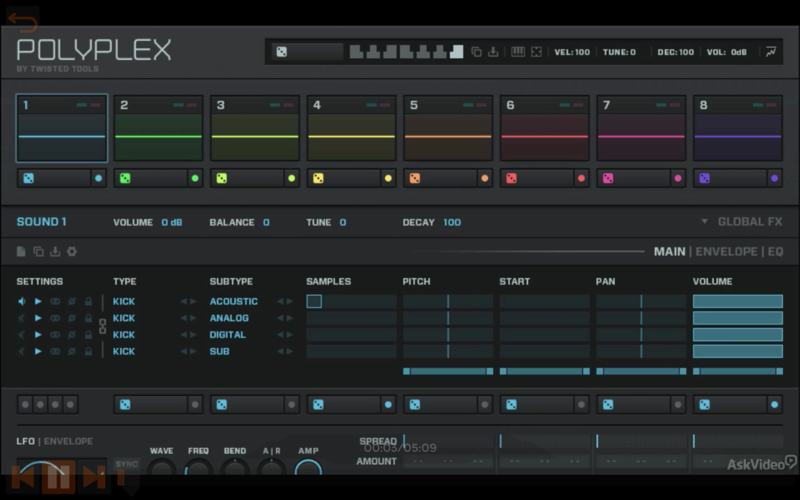Click the Decay 100 value for Sound 1
The width and height of the screenshot is (800, 500).
click(452, 222)
